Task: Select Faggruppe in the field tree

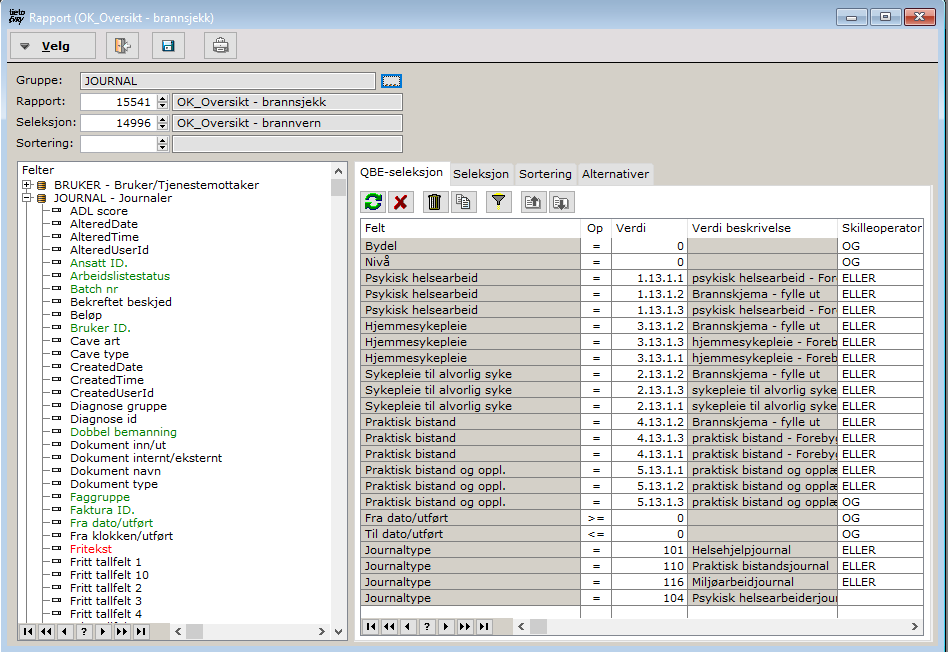Action: click(100, 497)
